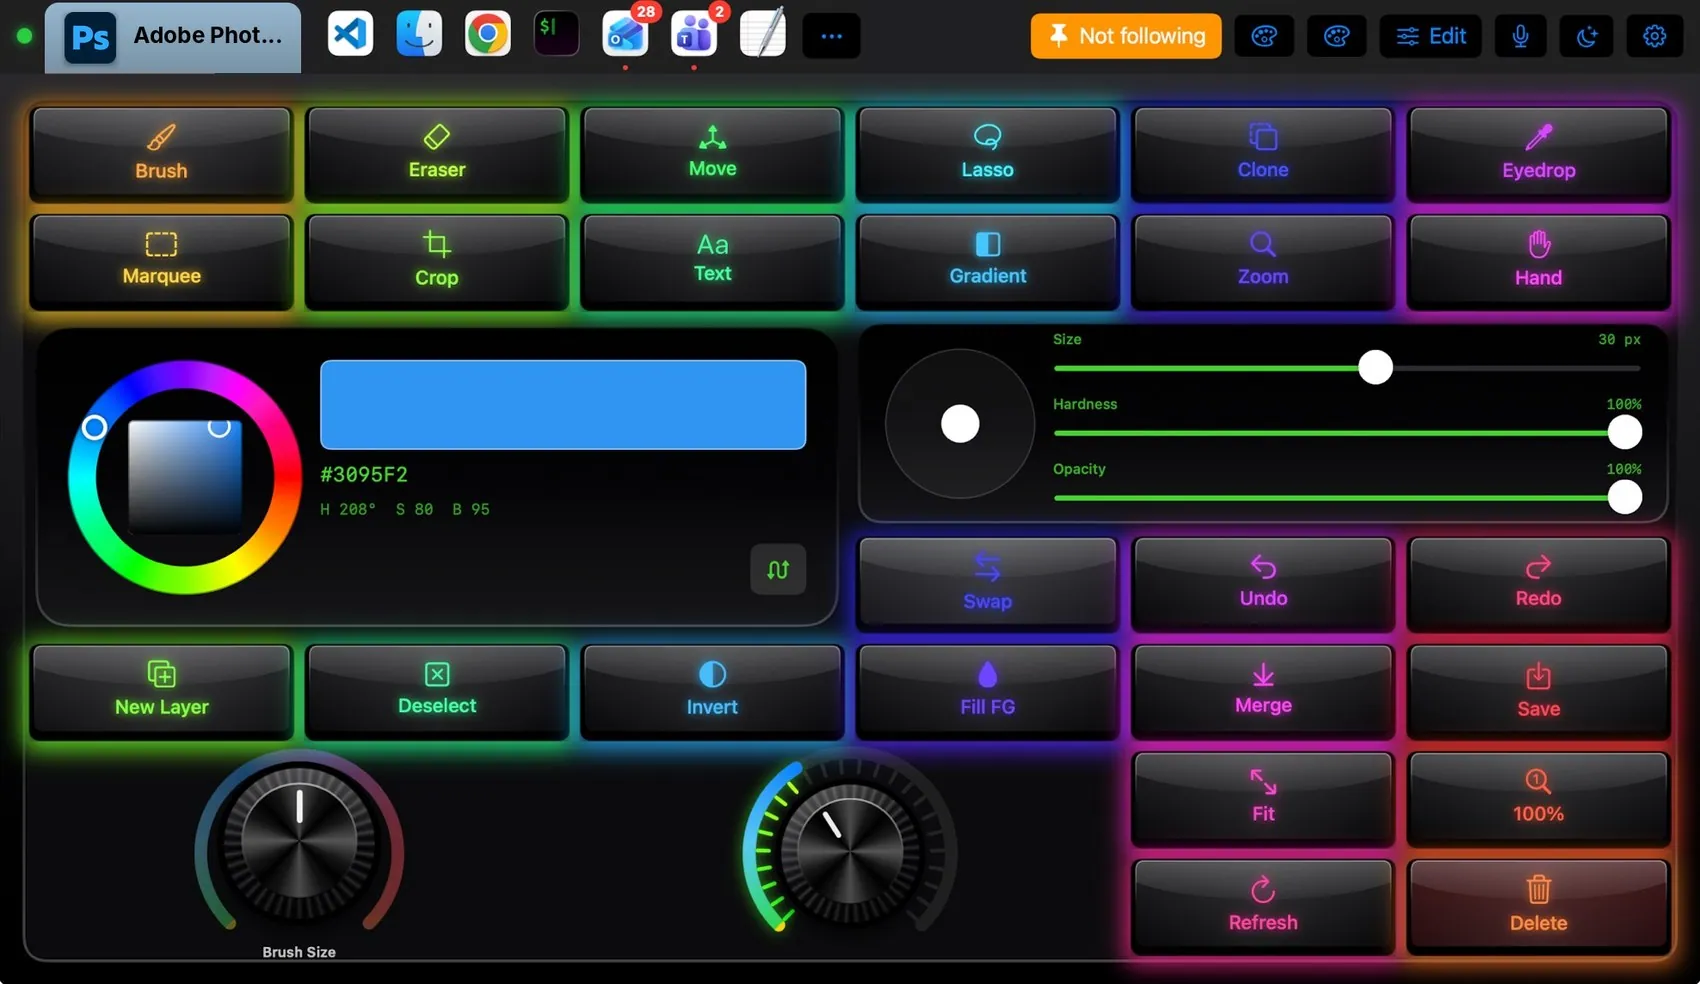This screenshot has width=1700, height=984.
Task: Merge layers with Merge button
Action: click(1263, 691)
